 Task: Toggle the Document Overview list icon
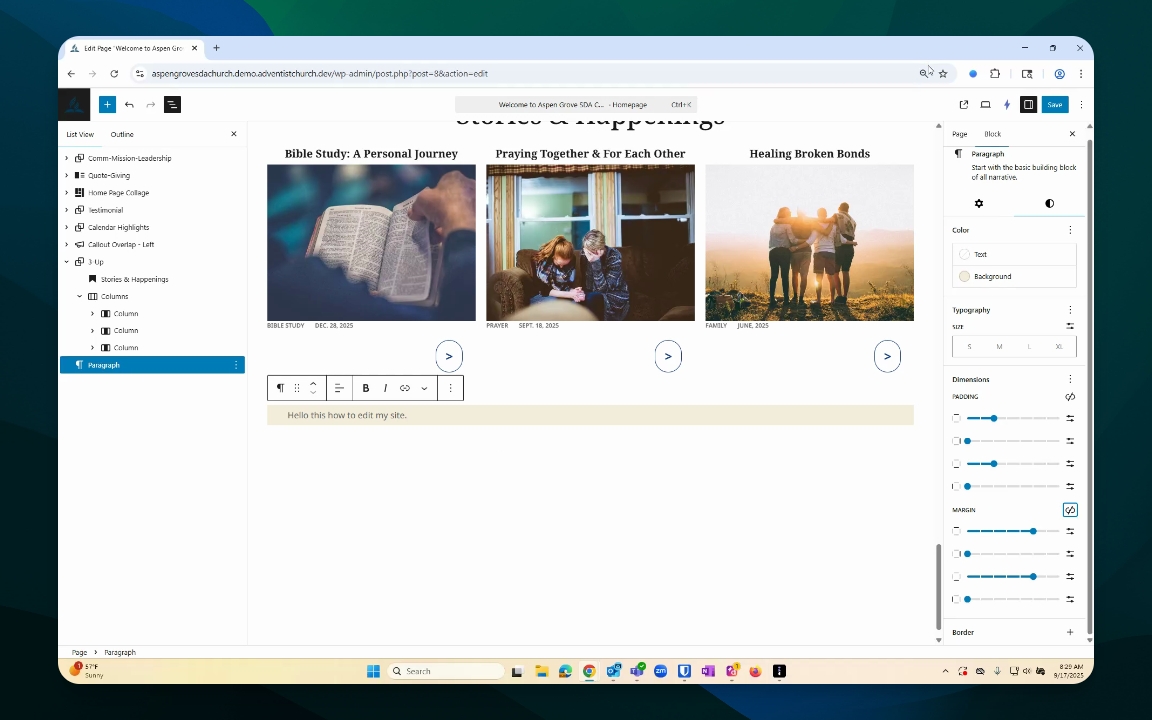(x=172, y=104)
